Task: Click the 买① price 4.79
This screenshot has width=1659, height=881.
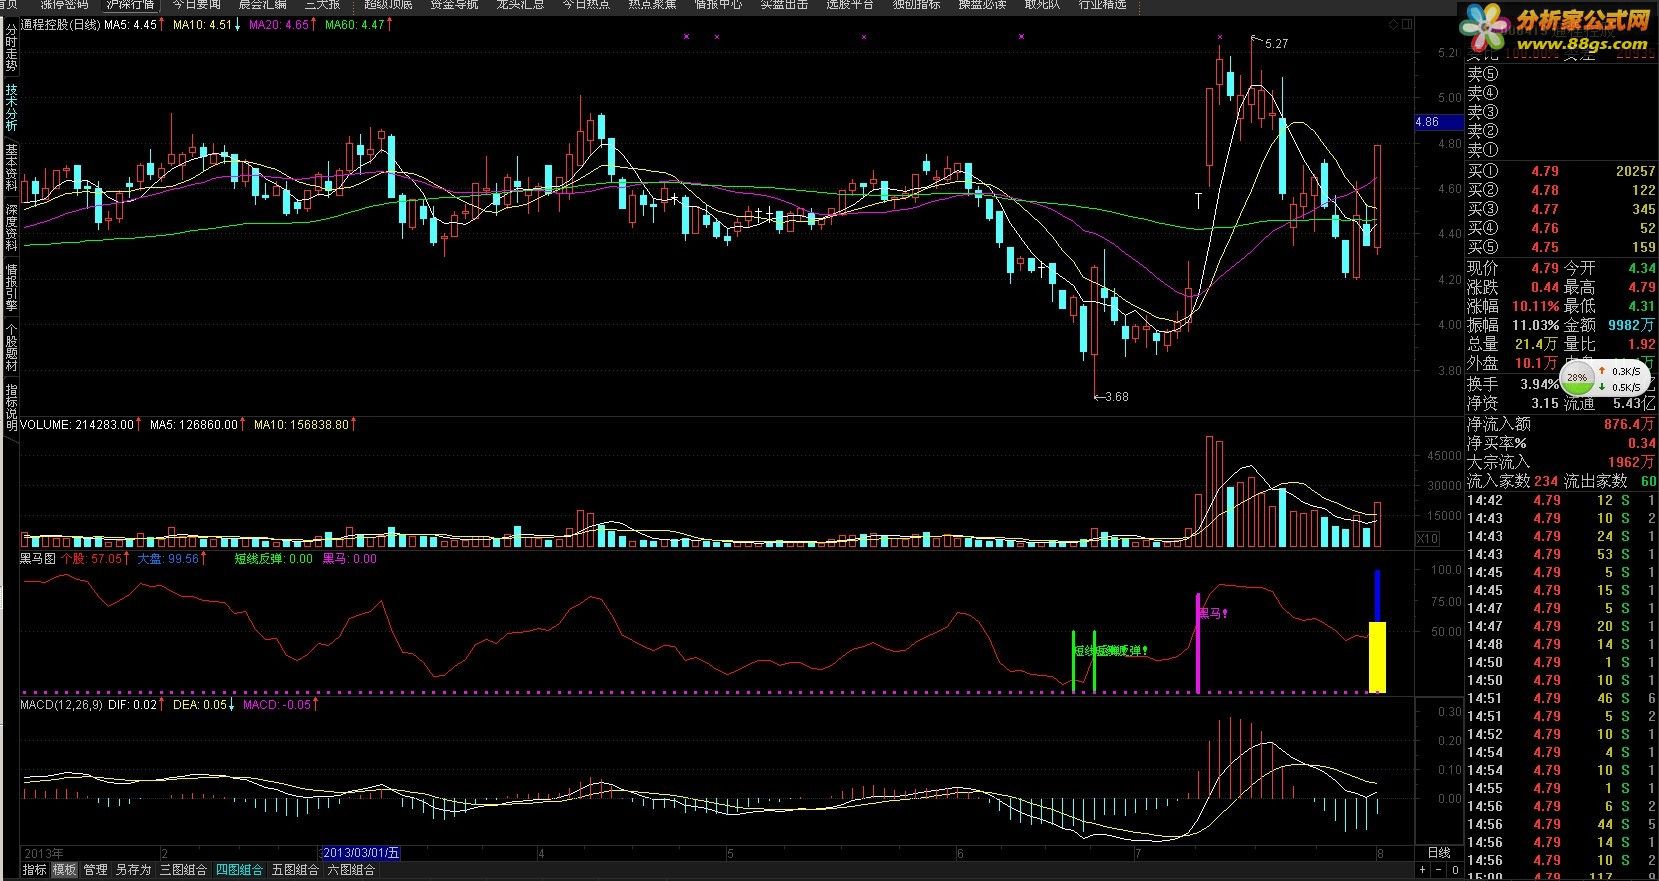Action: (1545, 172)
